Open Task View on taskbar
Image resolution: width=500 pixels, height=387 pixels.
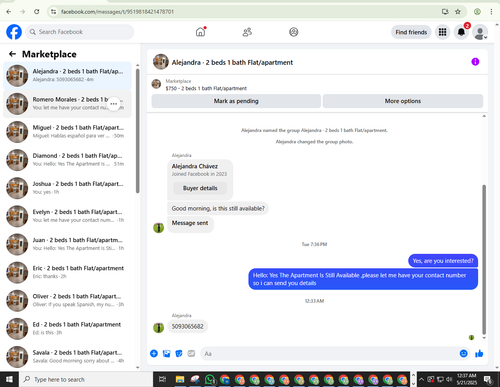point(162,379)
